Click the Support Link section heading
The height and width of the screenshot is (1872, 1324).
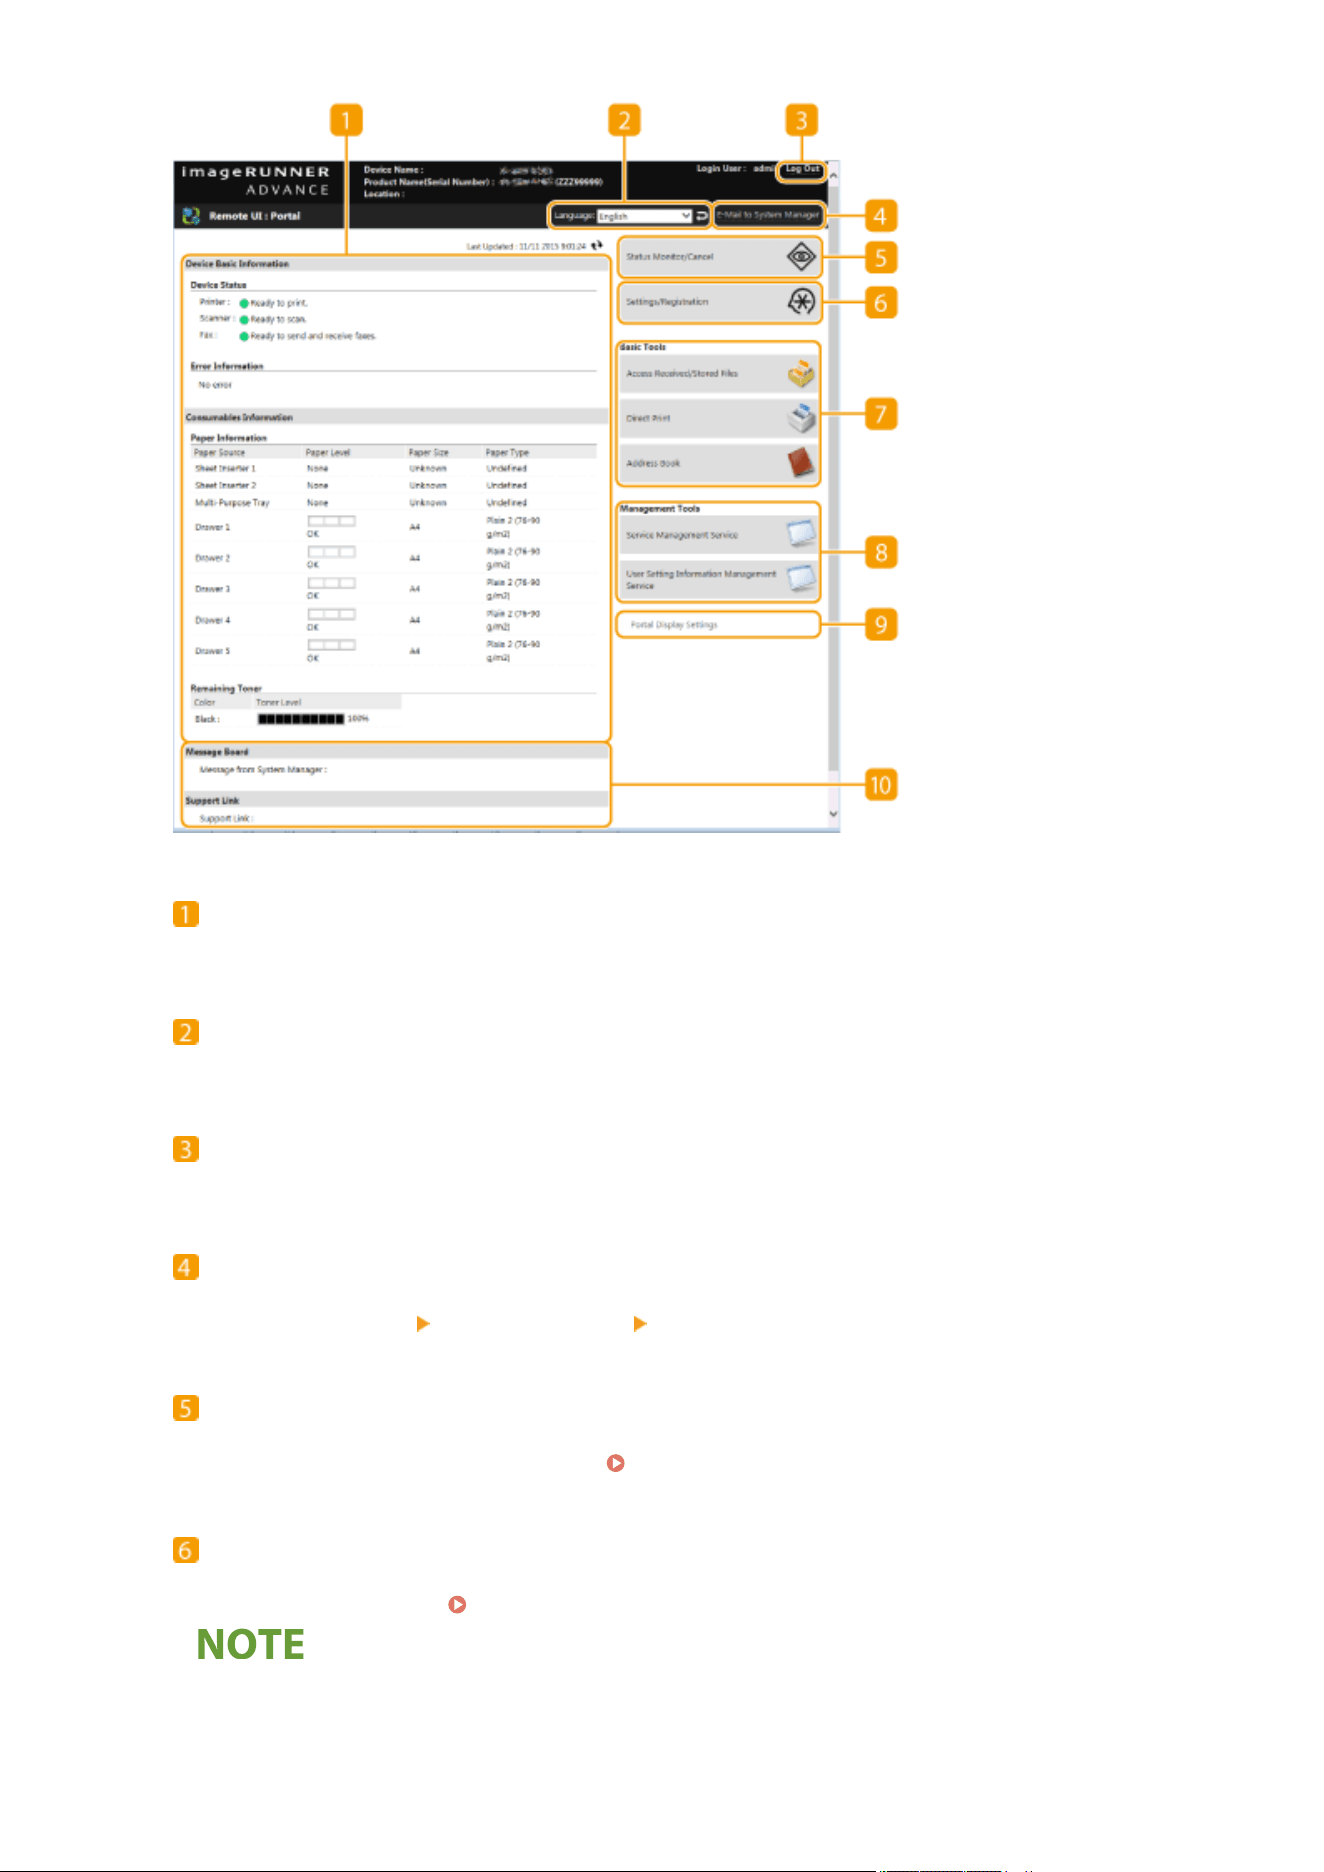click(x=212, y=801)
